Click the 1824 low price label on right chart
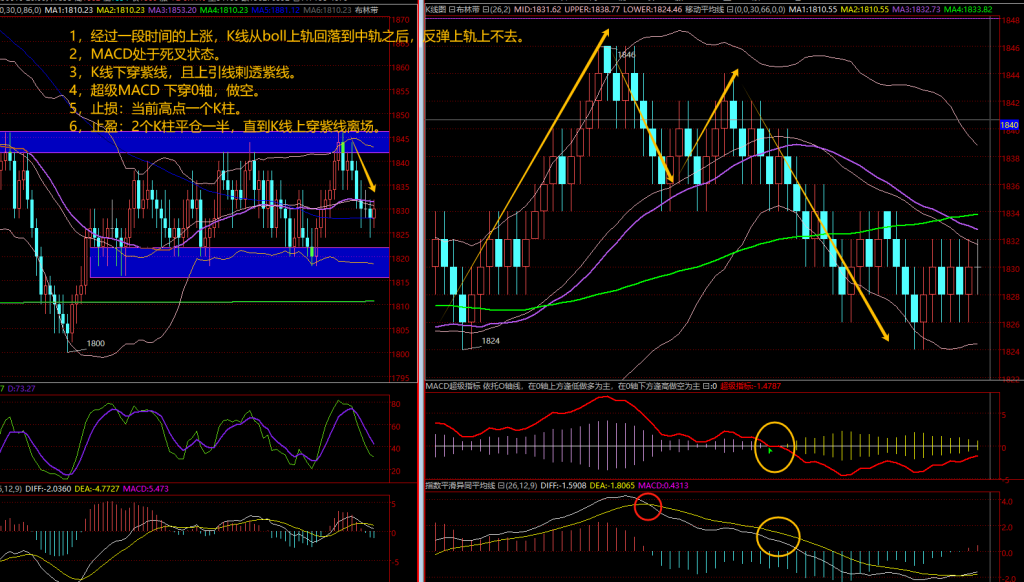 pos(490,341)
